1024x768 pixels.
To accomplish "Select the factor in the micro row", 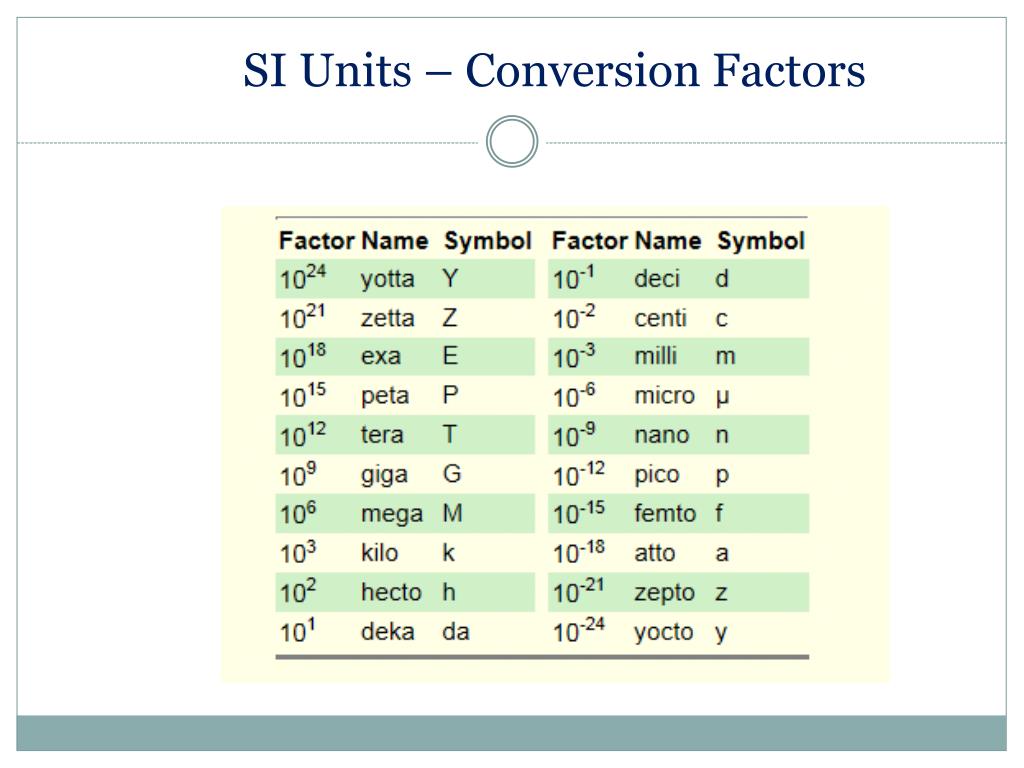I will pos(574,394).
